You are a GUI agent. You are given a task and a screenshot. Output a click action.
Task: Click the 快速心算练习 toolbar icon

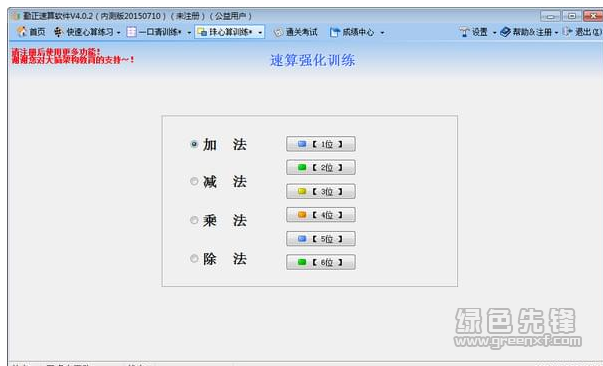pyautogui.click(x=58, y=32)
